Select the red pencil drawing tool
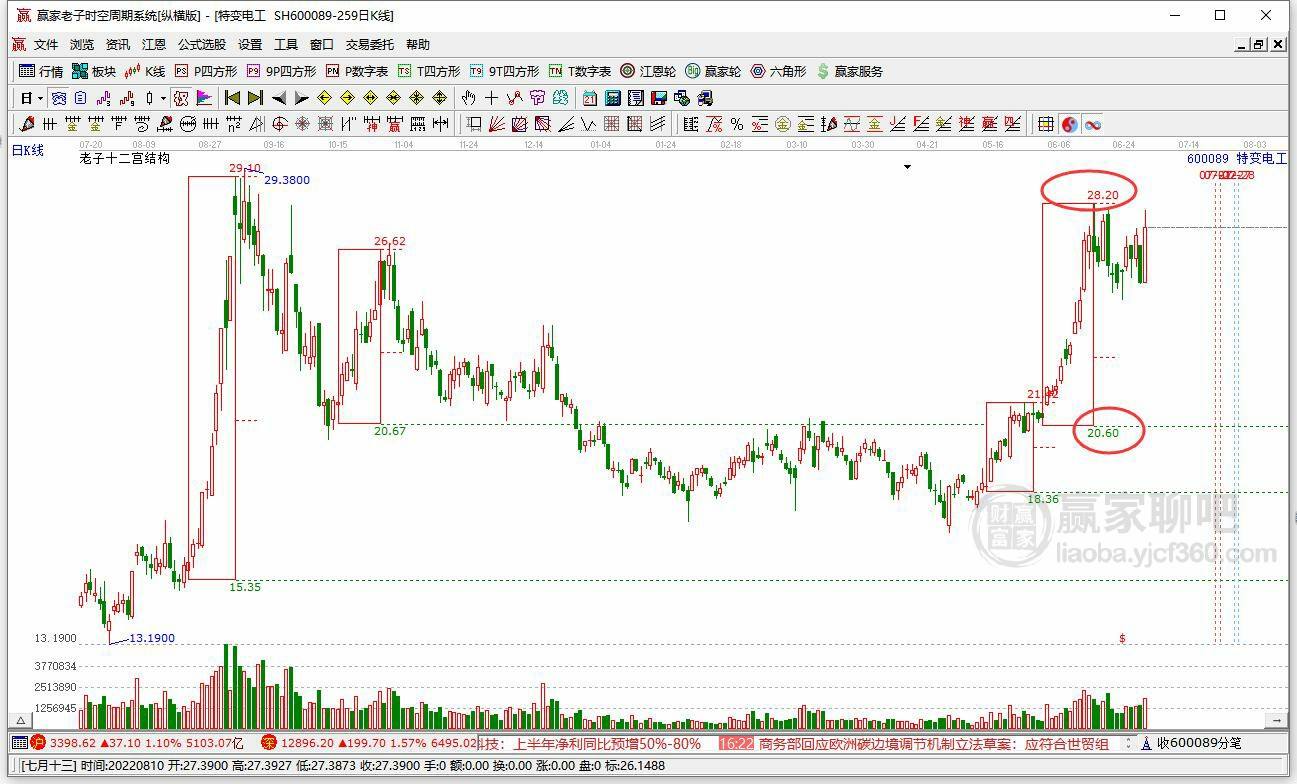 point(26,124)
